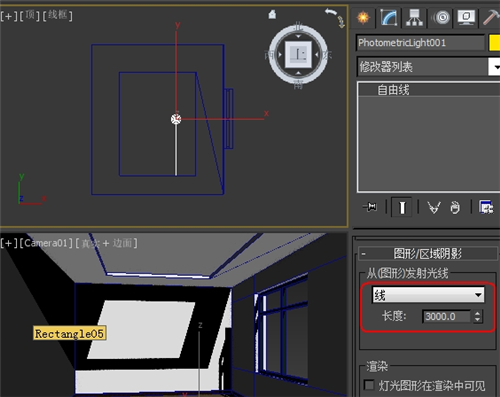Open the Camera01 viewport label menu
Screen dimensions: 500x397
46,243
